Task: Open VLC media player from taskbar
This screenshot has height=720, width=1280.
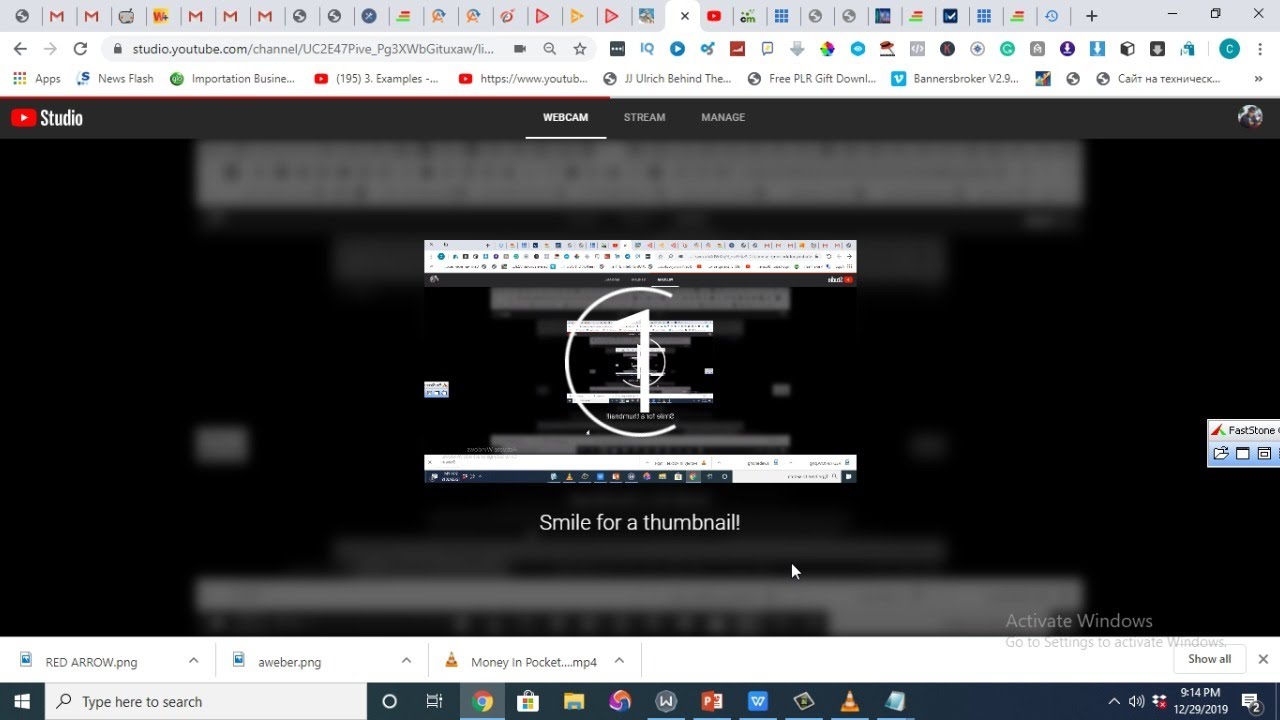Action: [850, 701]
